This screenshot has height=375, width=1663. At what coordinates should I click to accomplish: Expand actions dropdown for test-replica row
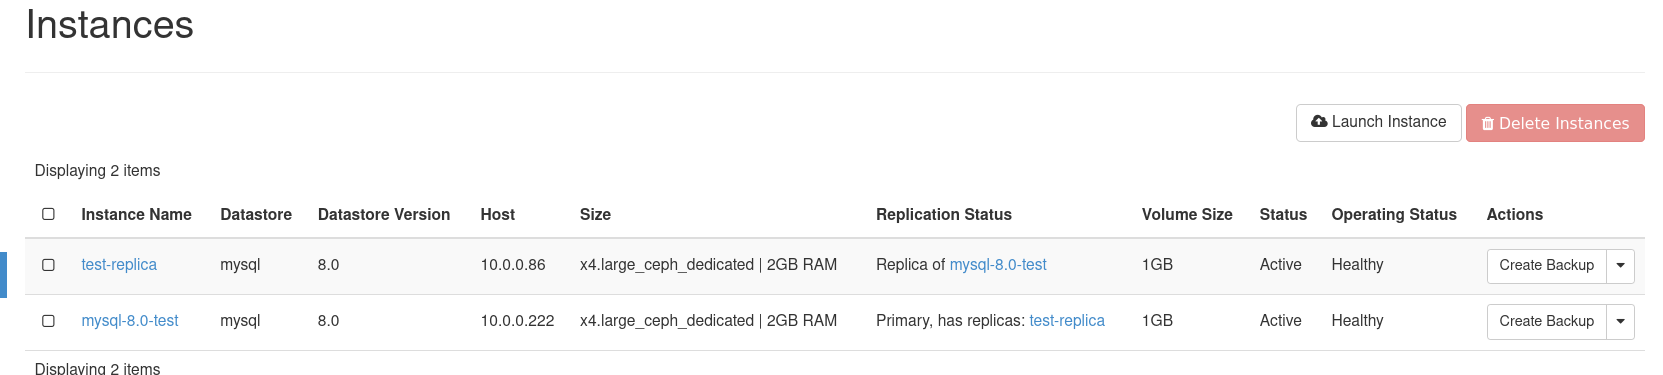[1620, 266]
